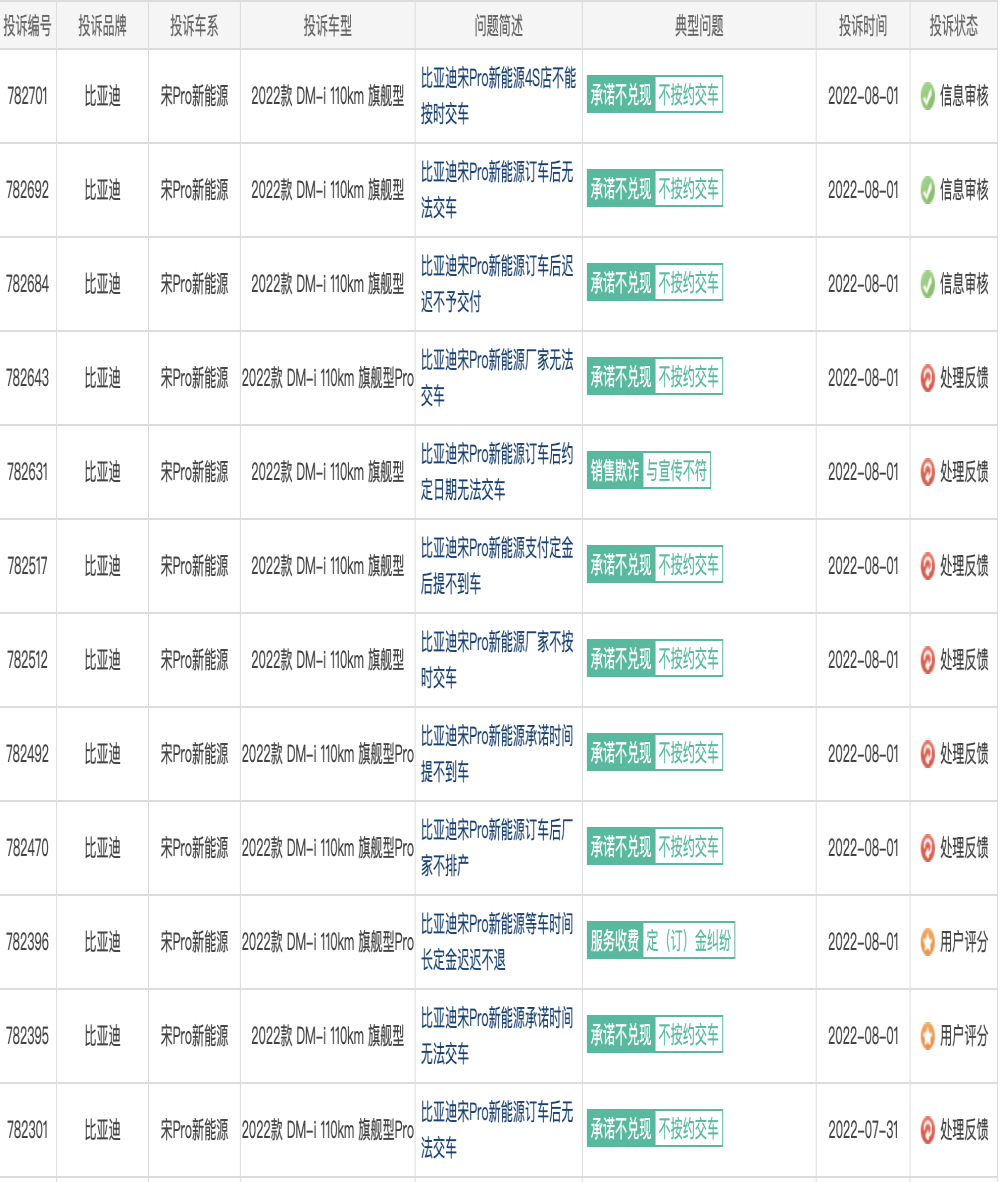Click 投诉编号 column header
Viewport: 1000px width, 1182px height.
(28, 26)
